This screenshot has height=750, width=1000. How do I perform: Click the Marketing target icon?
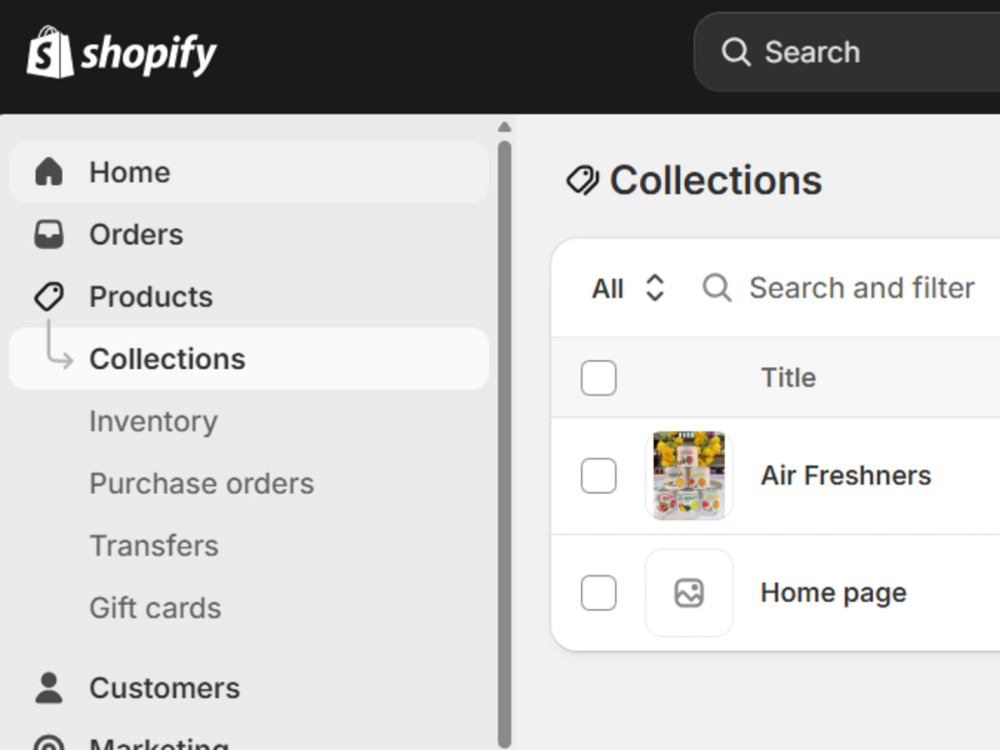49,744
